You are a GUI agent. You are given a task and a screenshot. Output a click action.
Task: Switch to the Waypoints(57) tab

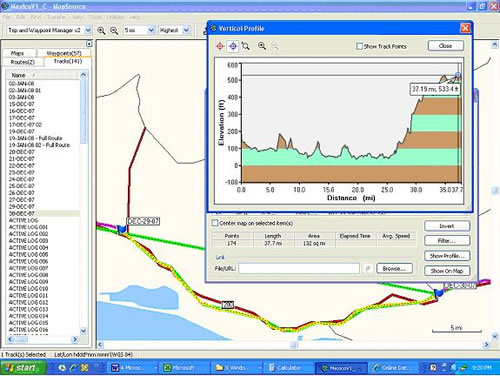pyautogui.click(x=64, y=53)
